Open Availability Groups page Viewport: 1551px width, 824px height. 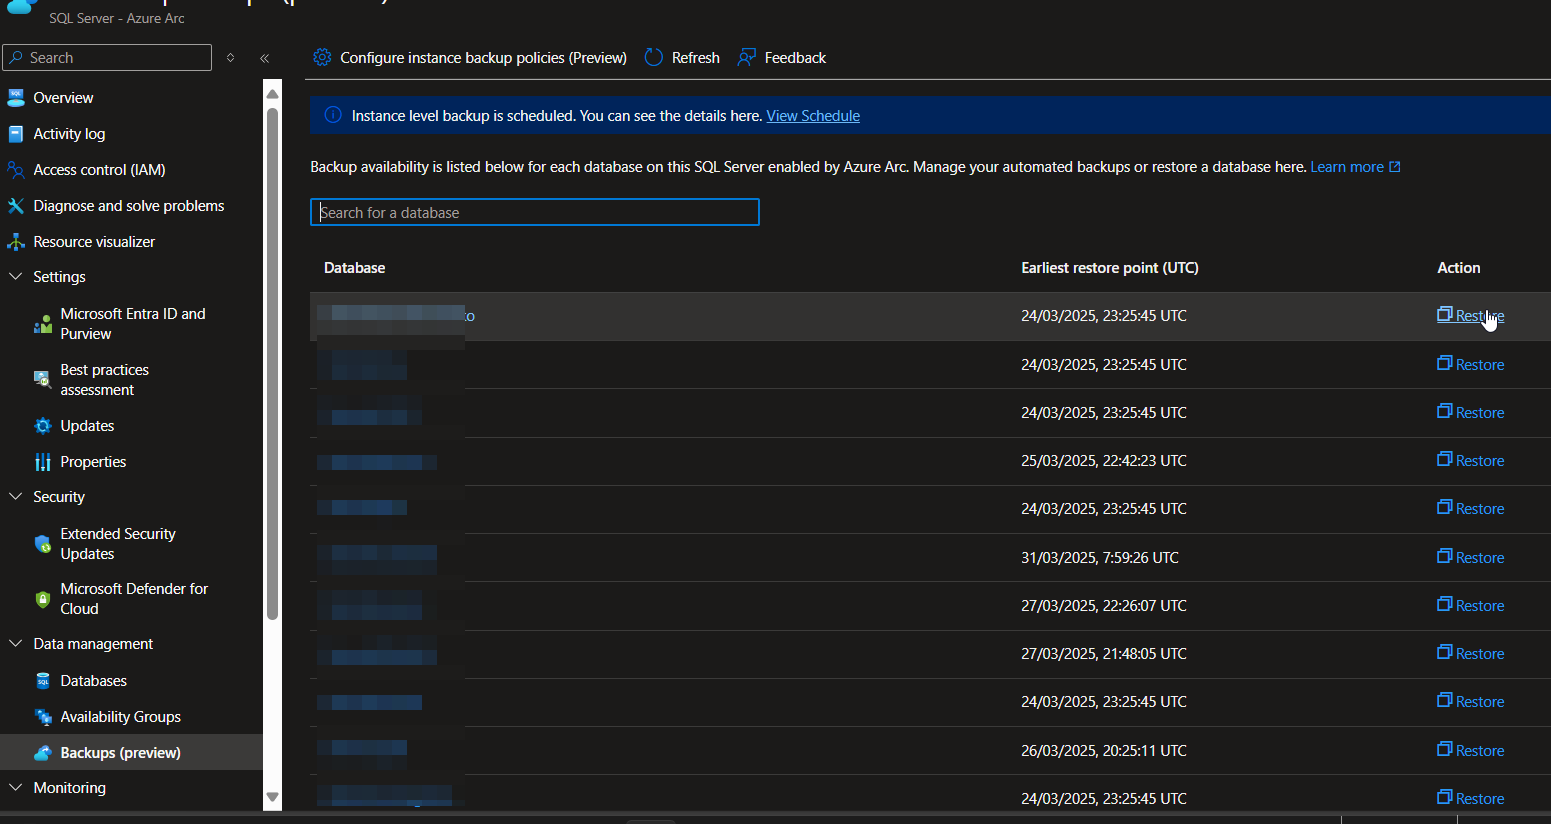coord(120,717)
